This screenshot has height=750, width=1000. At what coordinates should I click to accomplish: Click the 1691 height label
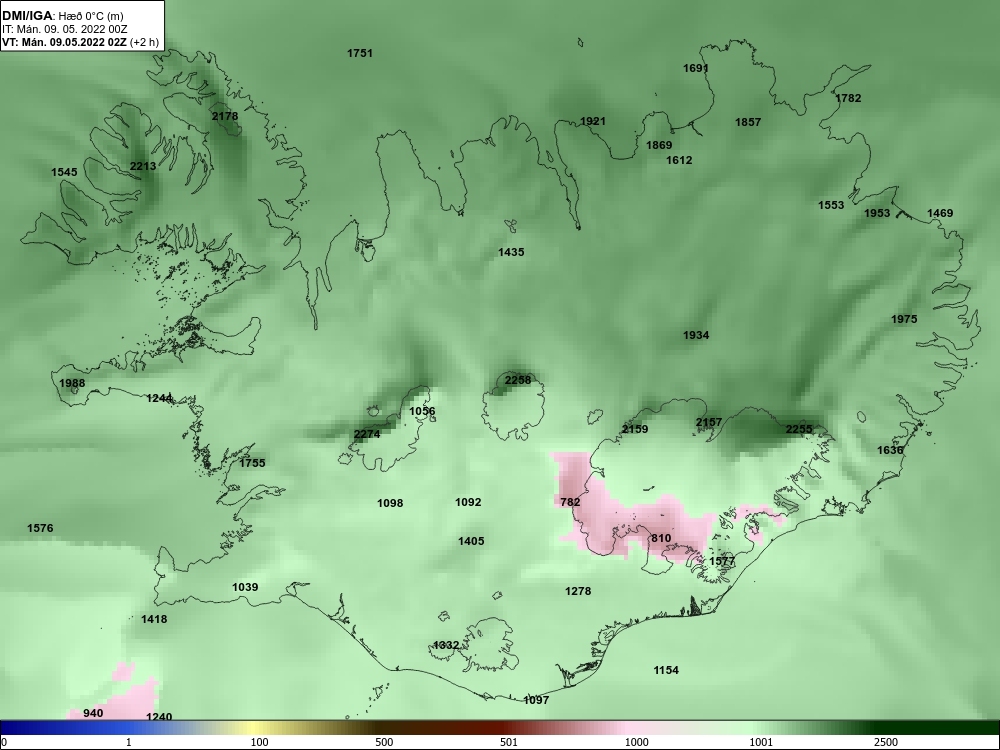tap(696, 68)
